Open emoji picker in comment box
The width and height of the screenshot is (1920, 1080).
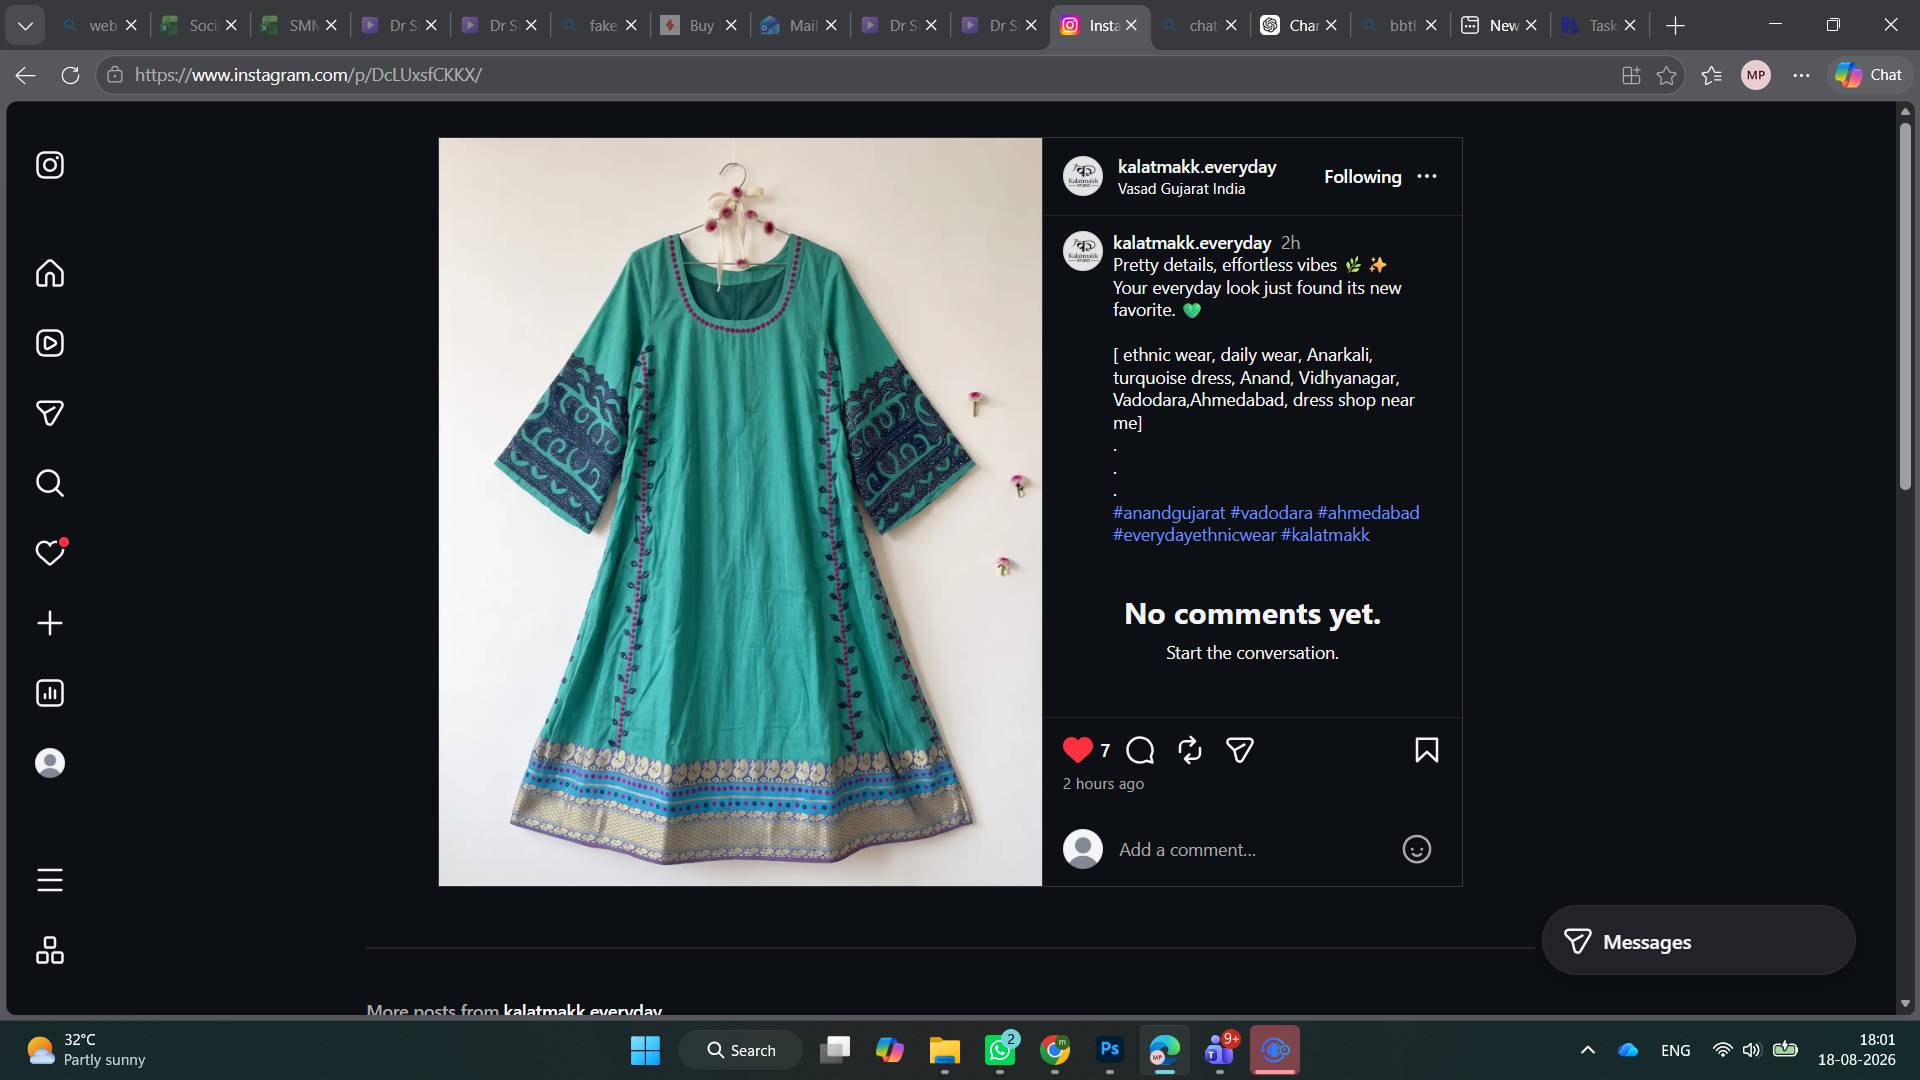point(1416,849)
